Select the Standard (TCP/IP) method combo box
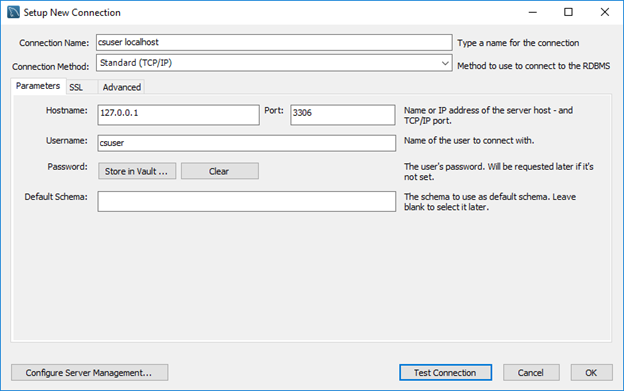 [x=274, y=63]
